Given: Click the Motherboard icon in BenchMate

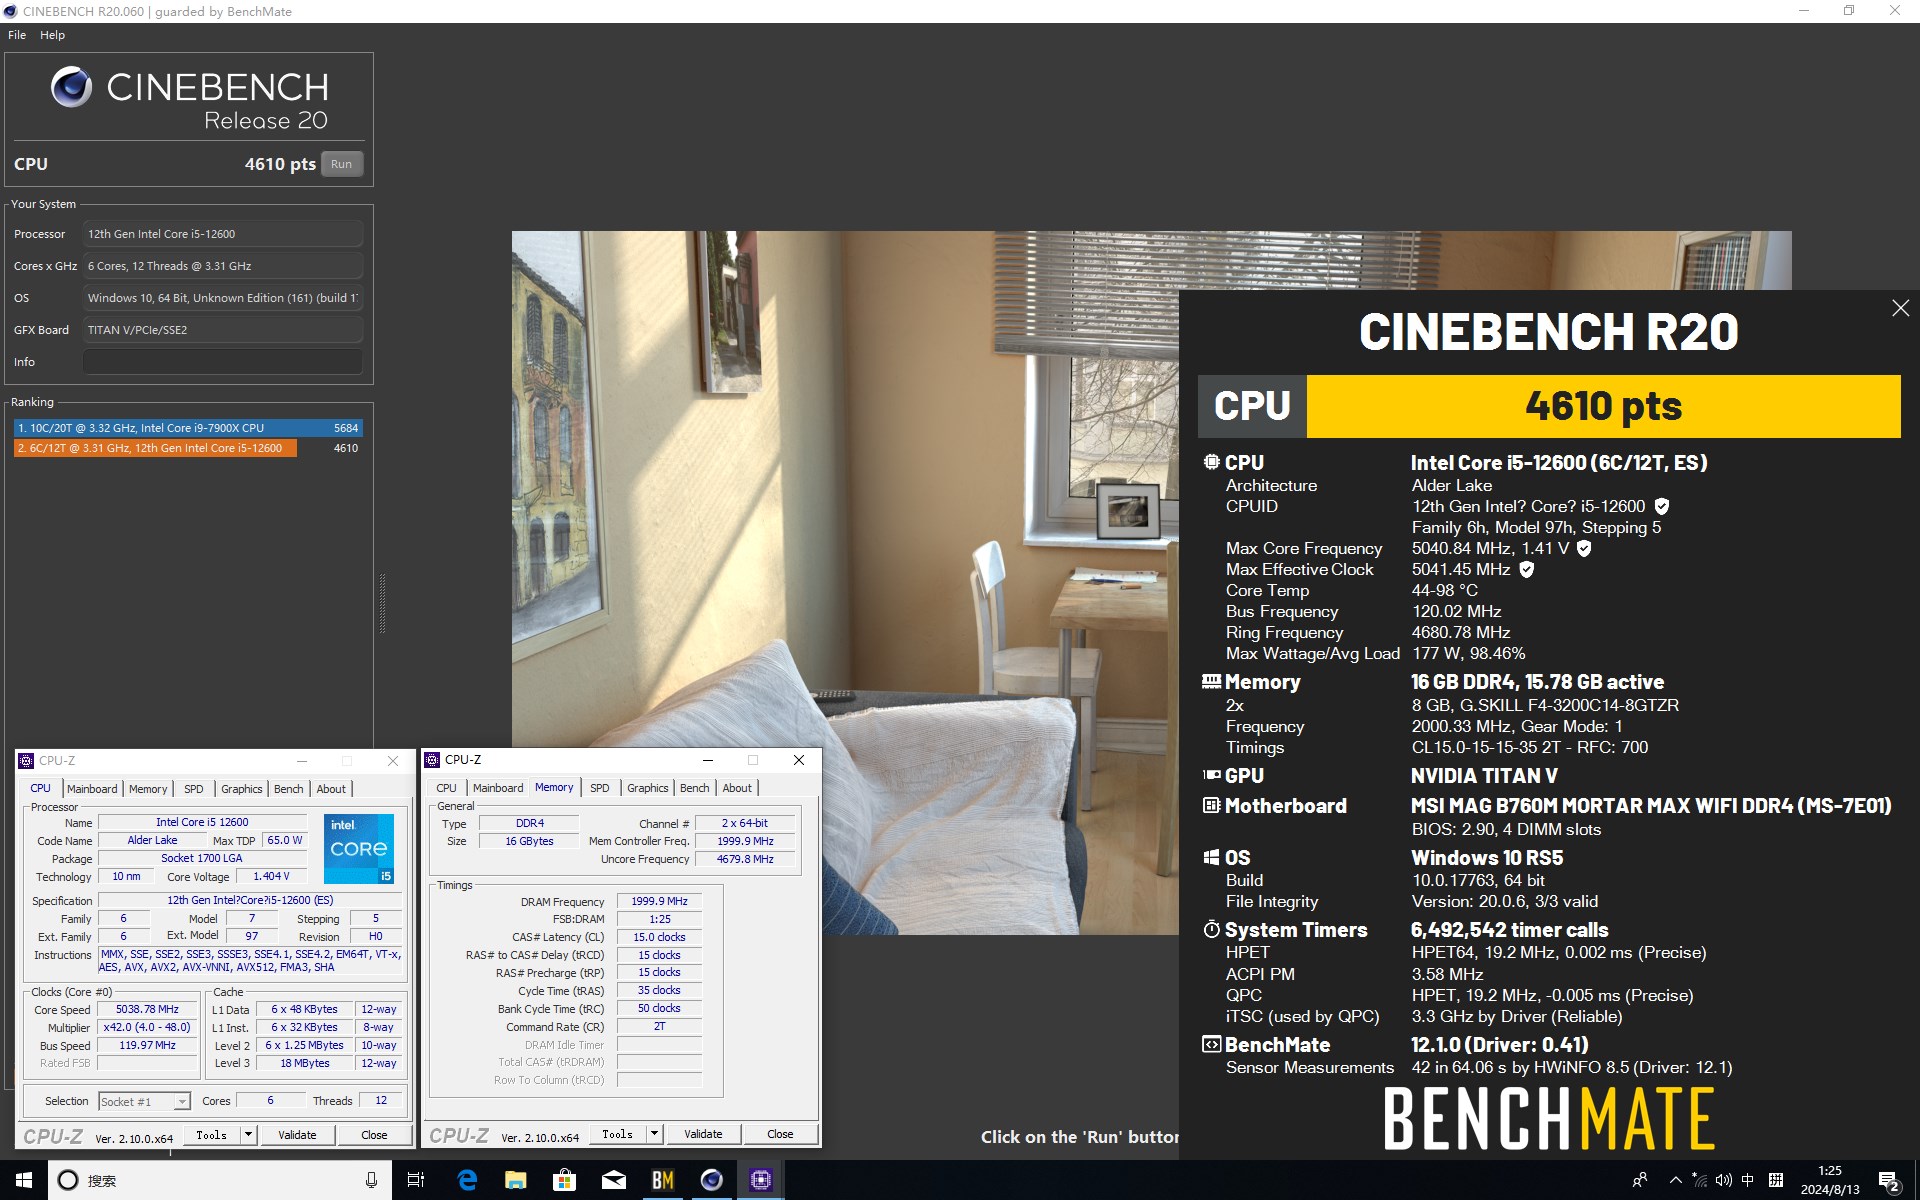Looking at the screenshot, I should coord(1211,806).
